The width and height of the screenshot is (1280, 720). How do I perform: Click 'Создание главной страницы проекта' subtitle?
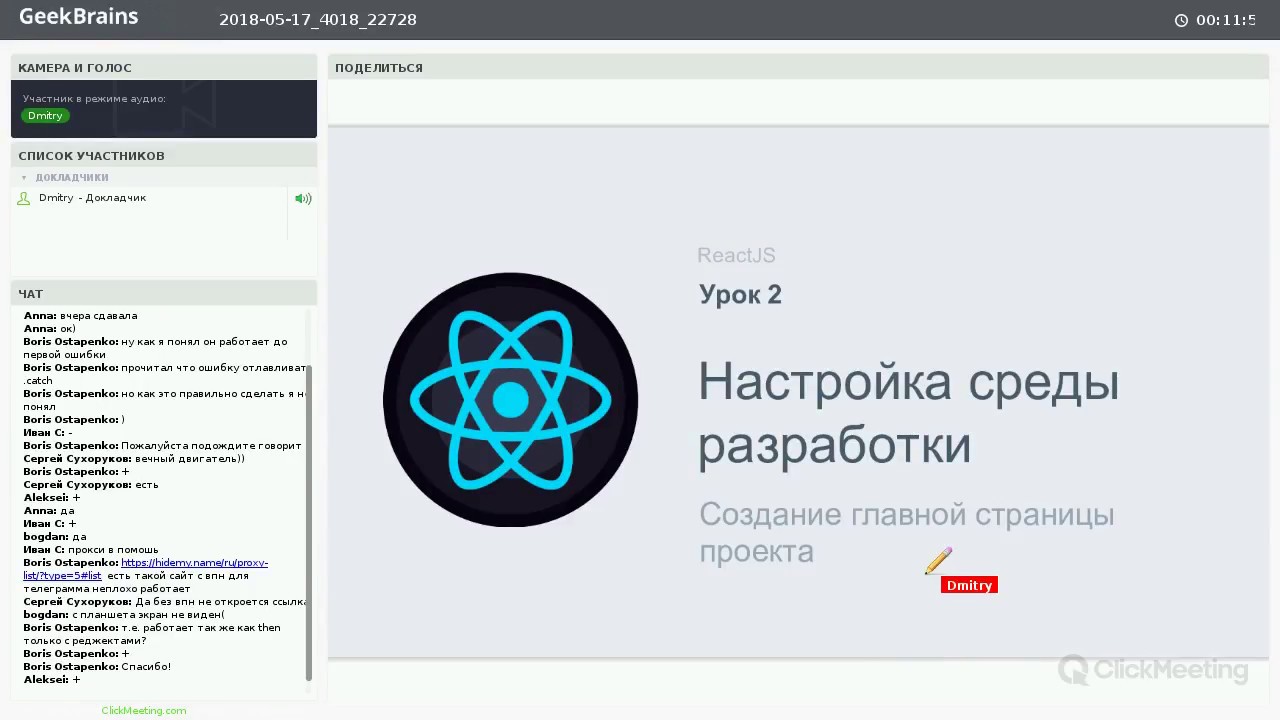pos(906,533)
